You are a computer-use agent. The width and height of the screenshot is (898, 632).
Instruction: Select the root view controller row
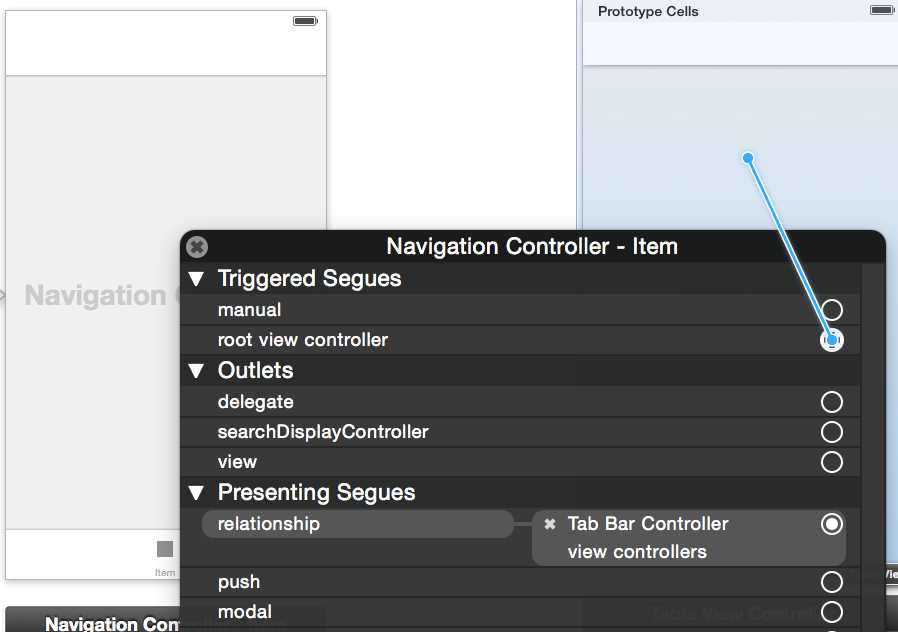point(303,340)
